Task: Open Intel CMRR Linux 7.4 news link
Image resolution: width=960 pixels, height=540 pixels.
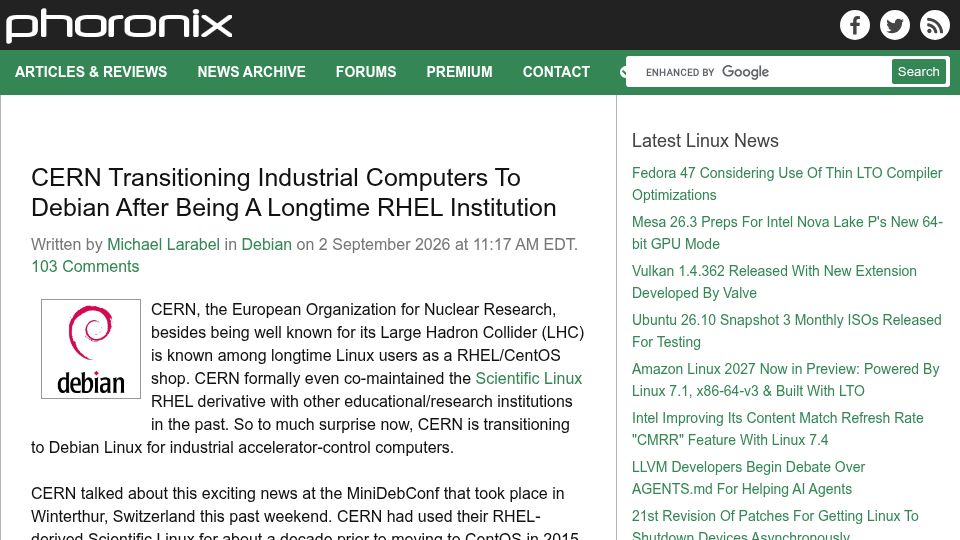Action: tap(778, 429)
